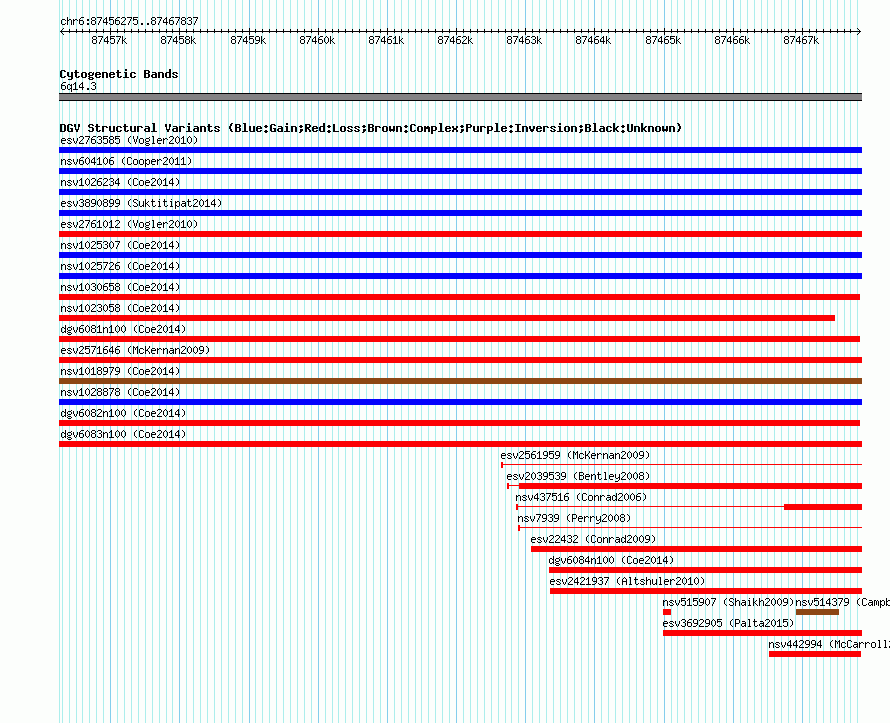The height and width of the screenshot is (723, 890).
Task: Select dgv6084n100 (Coe2014) label
Action: click(x=611, y=560)
